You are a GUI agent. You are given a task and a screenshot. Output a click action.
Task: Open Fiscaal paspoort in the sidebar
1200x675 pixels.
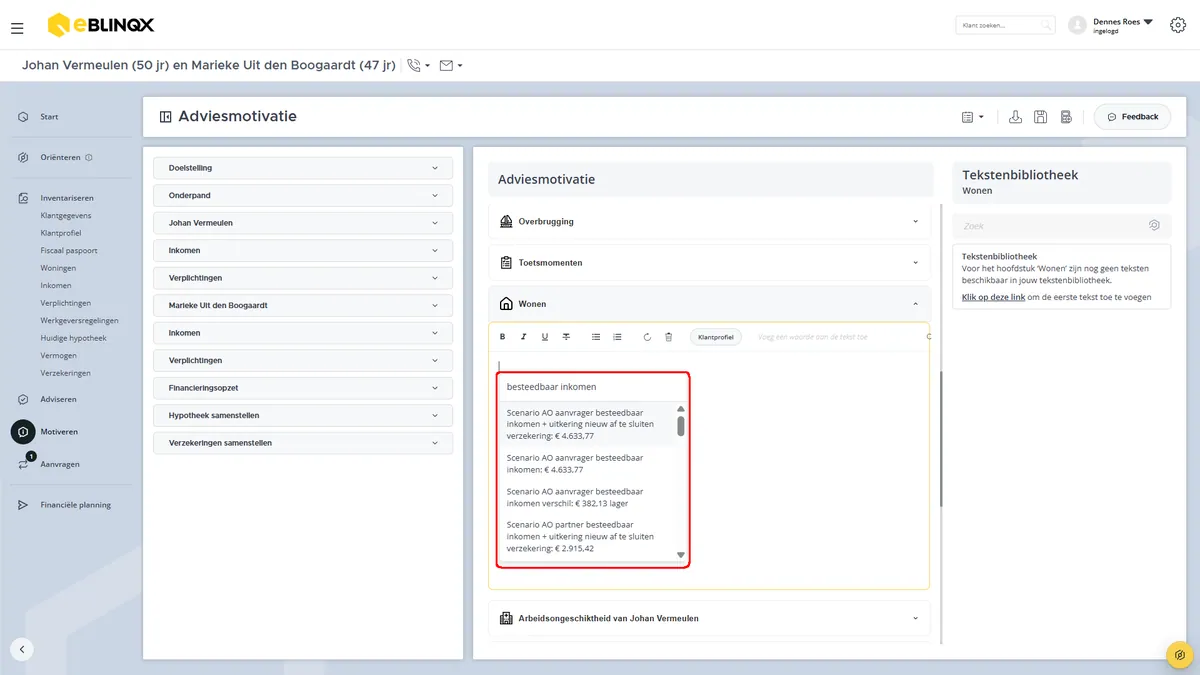(x=69, y=250)
